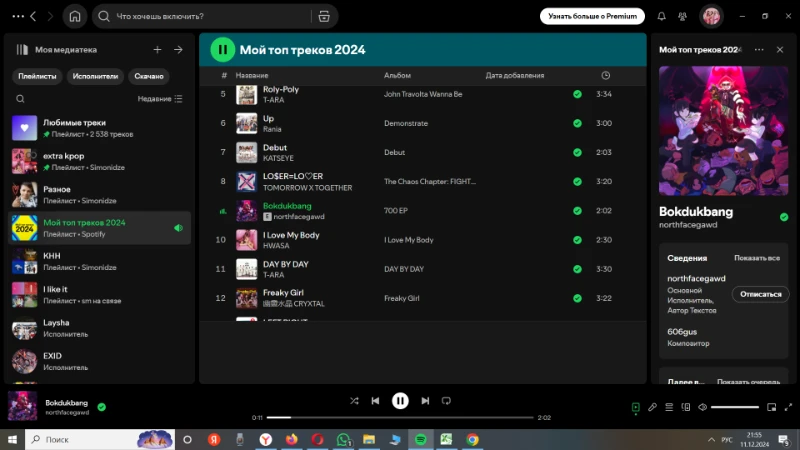Toggle repeat mode
Viewport: 800px width, 450px height.
click(446, 401)
